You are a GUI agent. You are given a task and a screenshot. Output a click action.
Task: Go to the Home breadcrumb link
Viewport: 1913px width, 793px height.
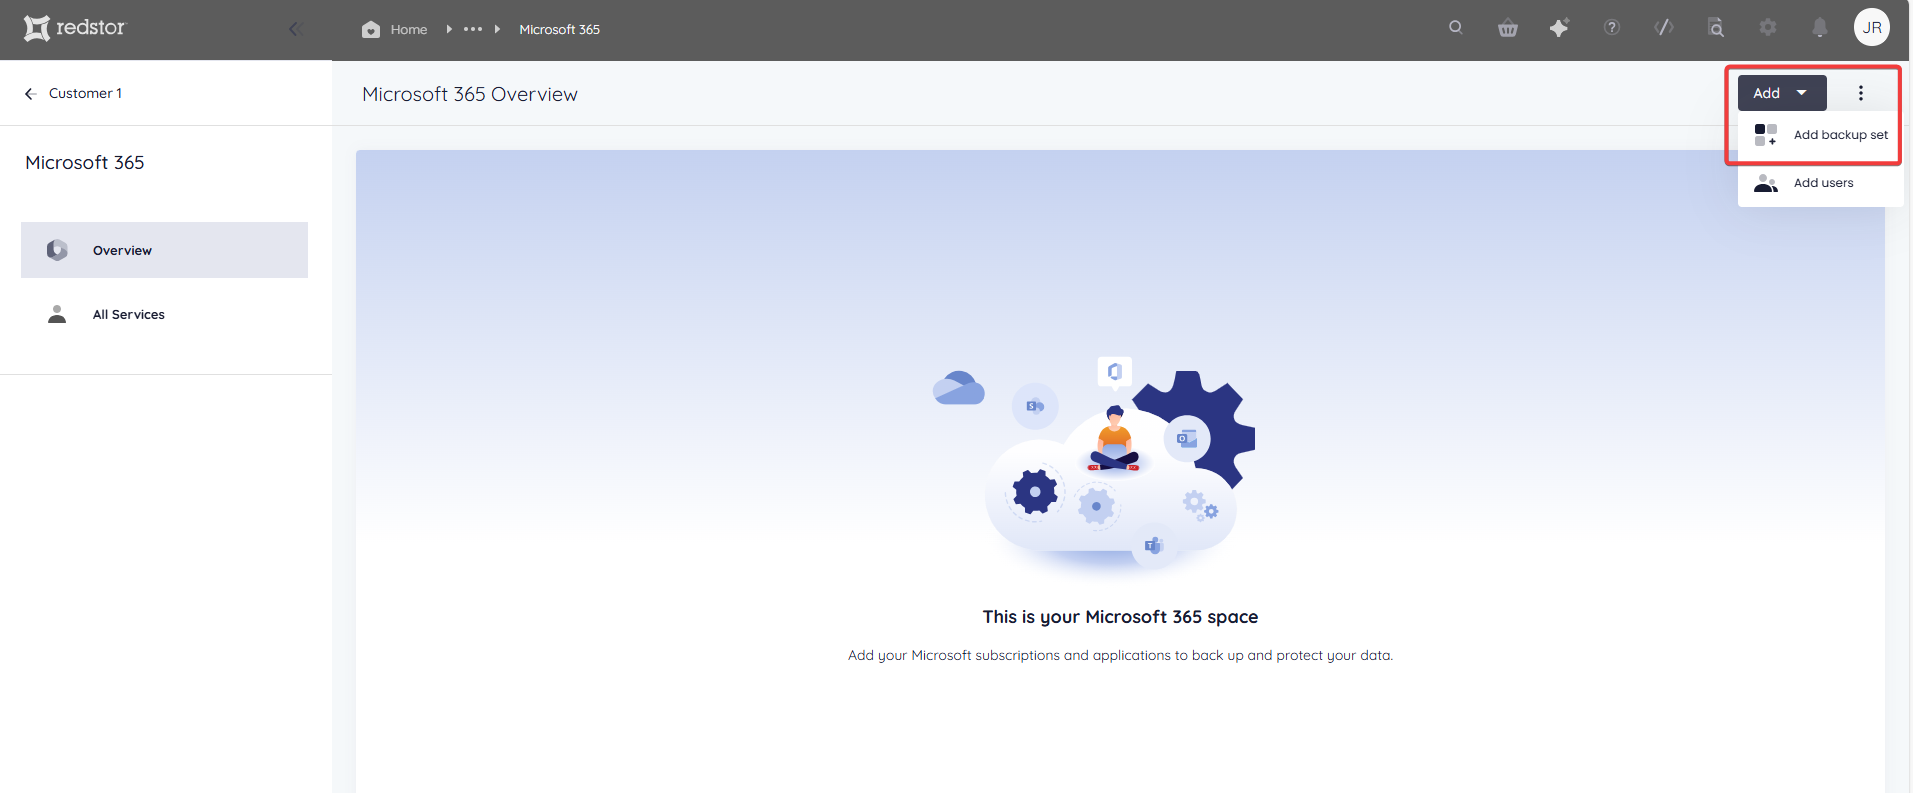[x=409, y=29]
